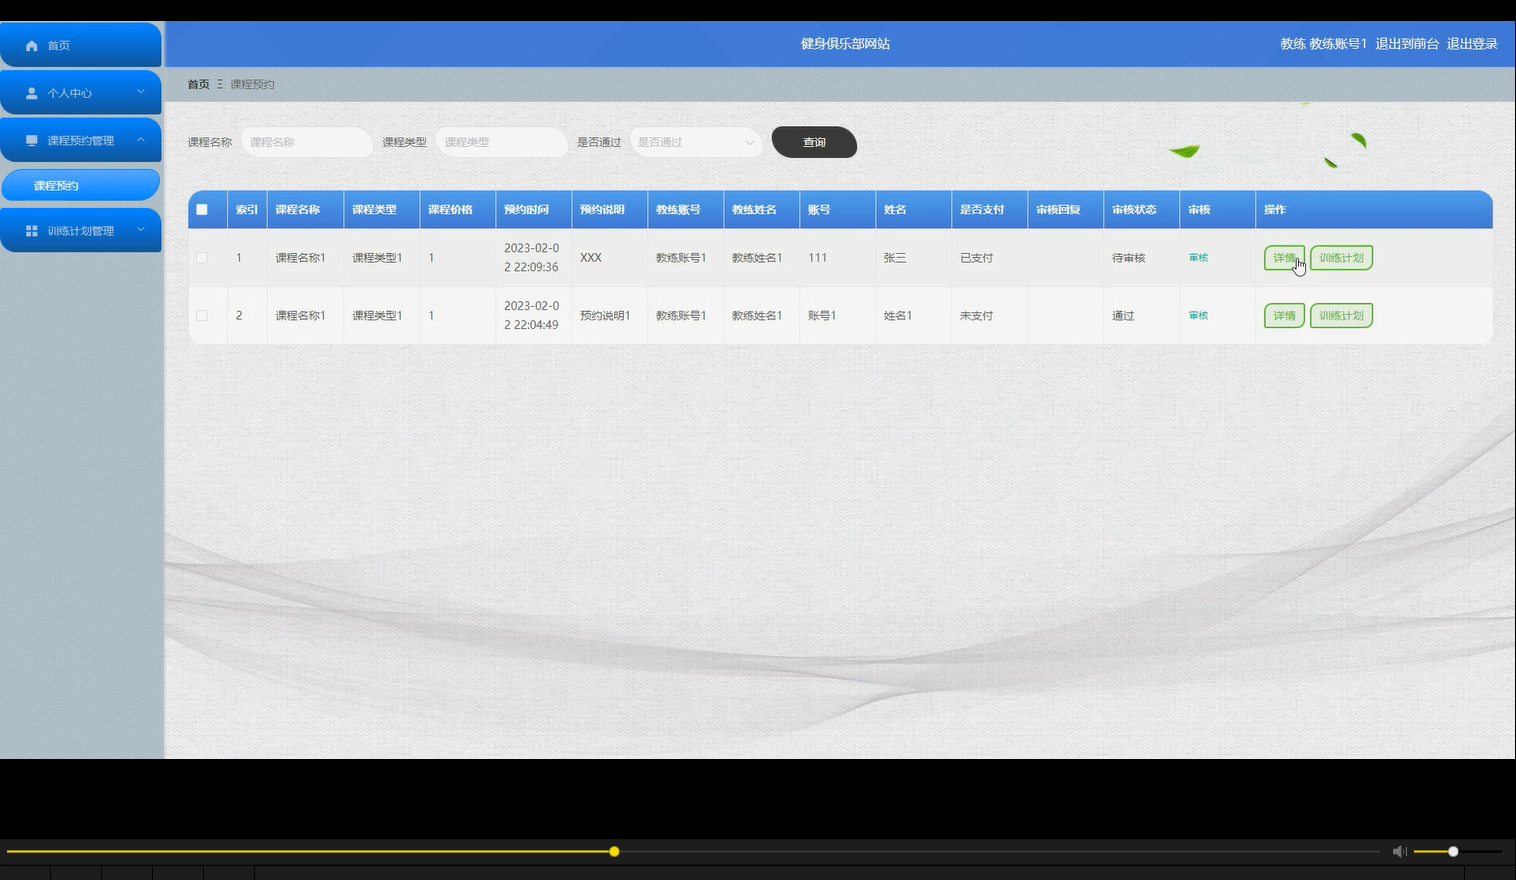Click the home icon in sidebar

(x=32, y=46)
